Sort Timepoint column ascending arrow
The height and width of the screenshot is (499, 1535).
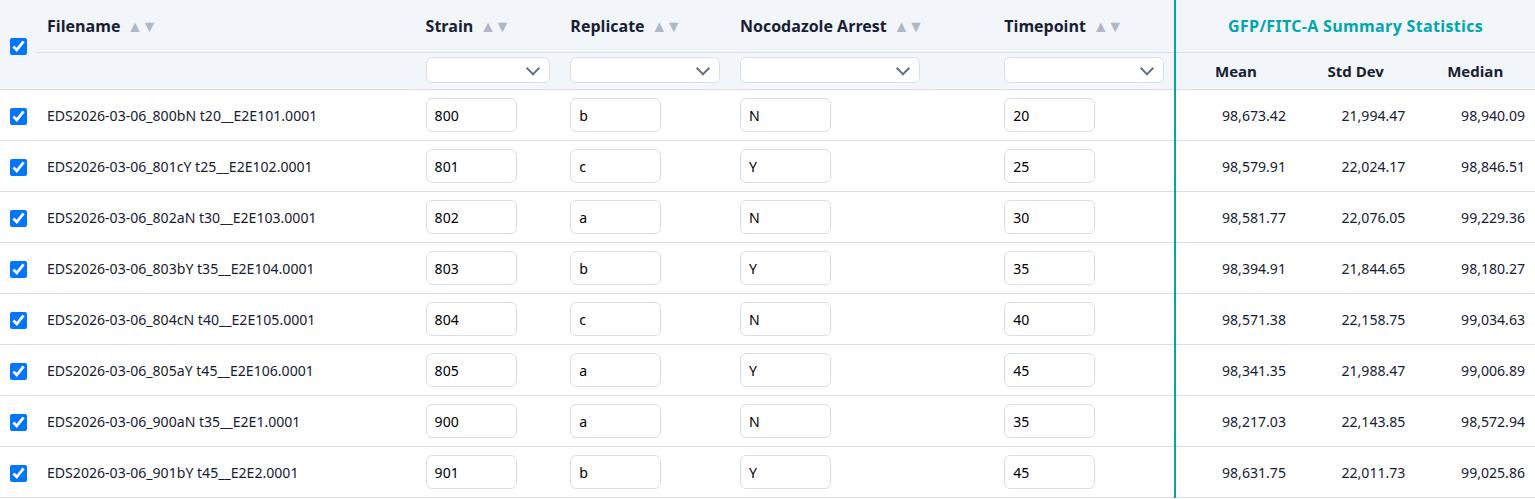1100,27
